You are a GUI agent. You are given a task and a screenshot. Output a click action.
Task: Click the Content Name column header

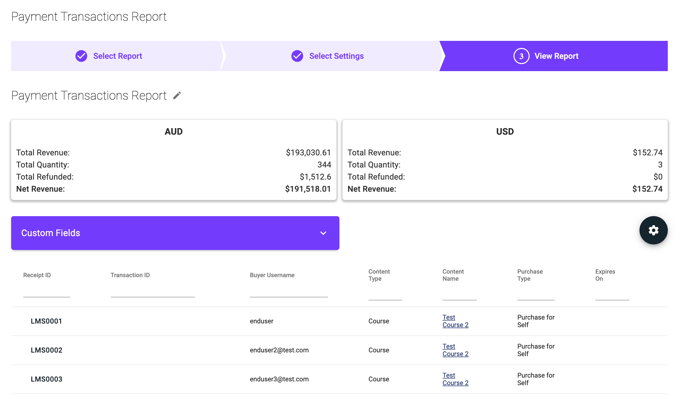[453, 275]
